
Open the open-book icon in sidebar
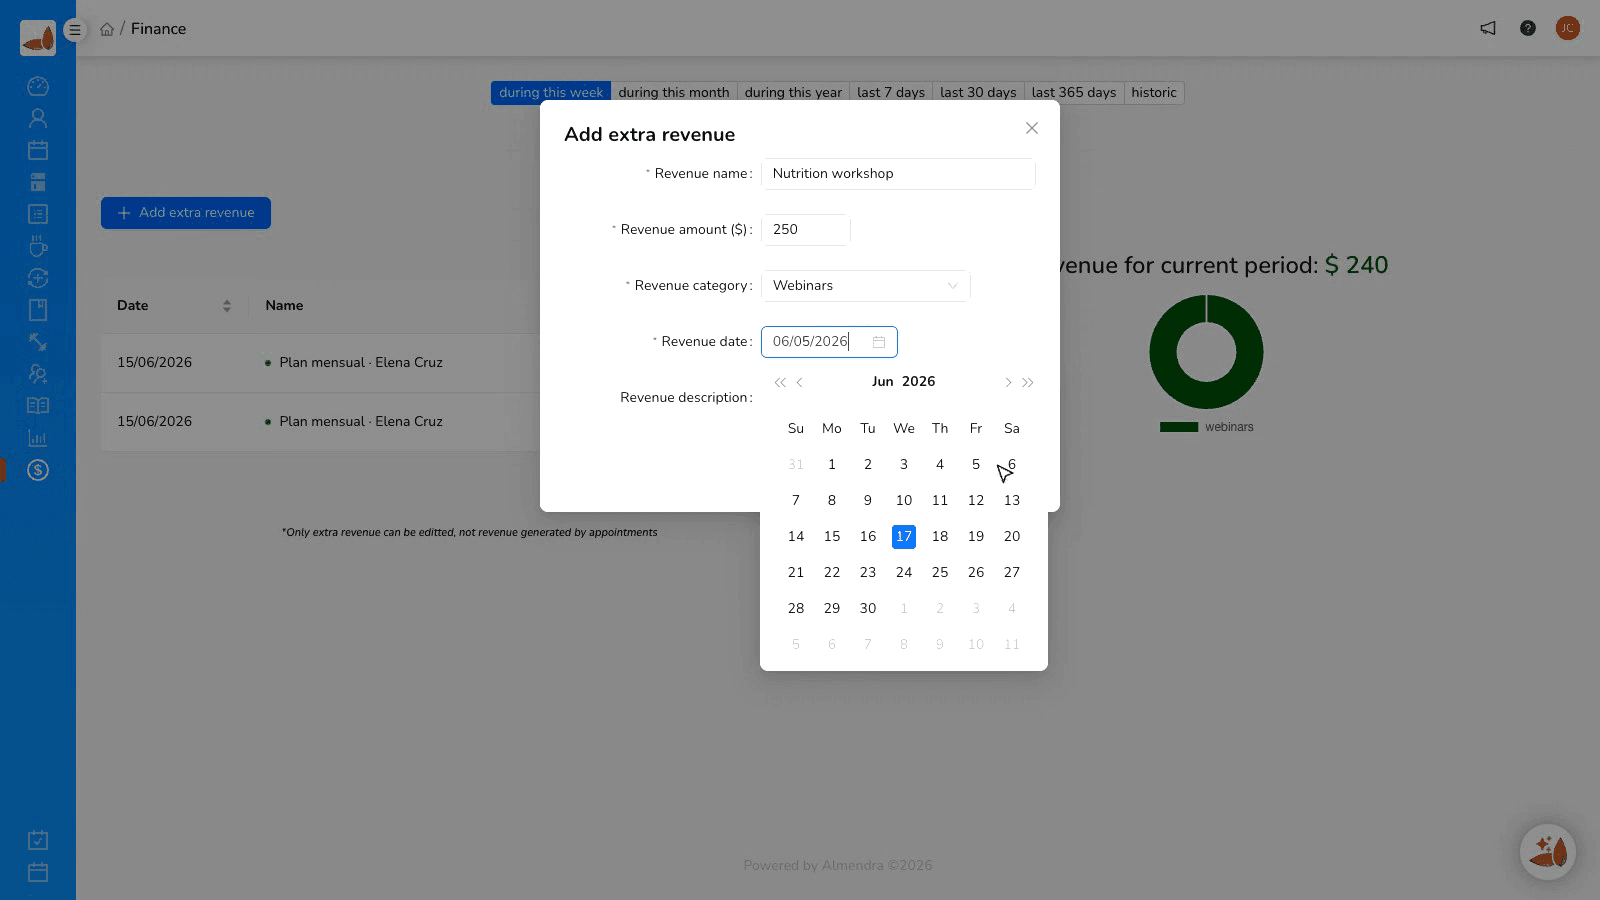[38, 406]
